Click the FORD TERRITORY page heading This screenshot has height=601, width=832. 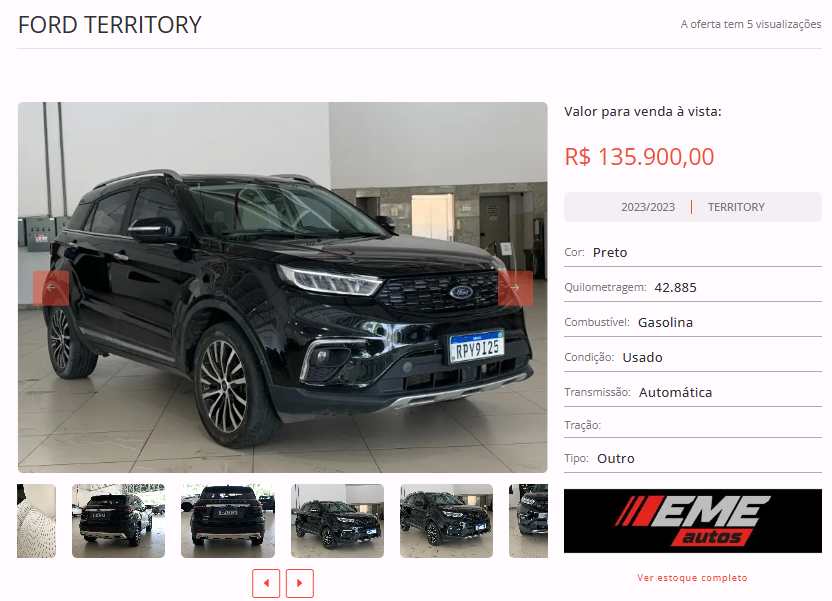click(110, 25)
